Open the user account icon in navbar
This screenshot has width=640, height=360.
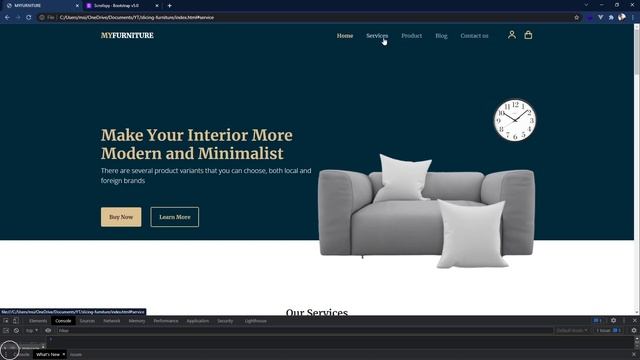[x=511, y=35]
